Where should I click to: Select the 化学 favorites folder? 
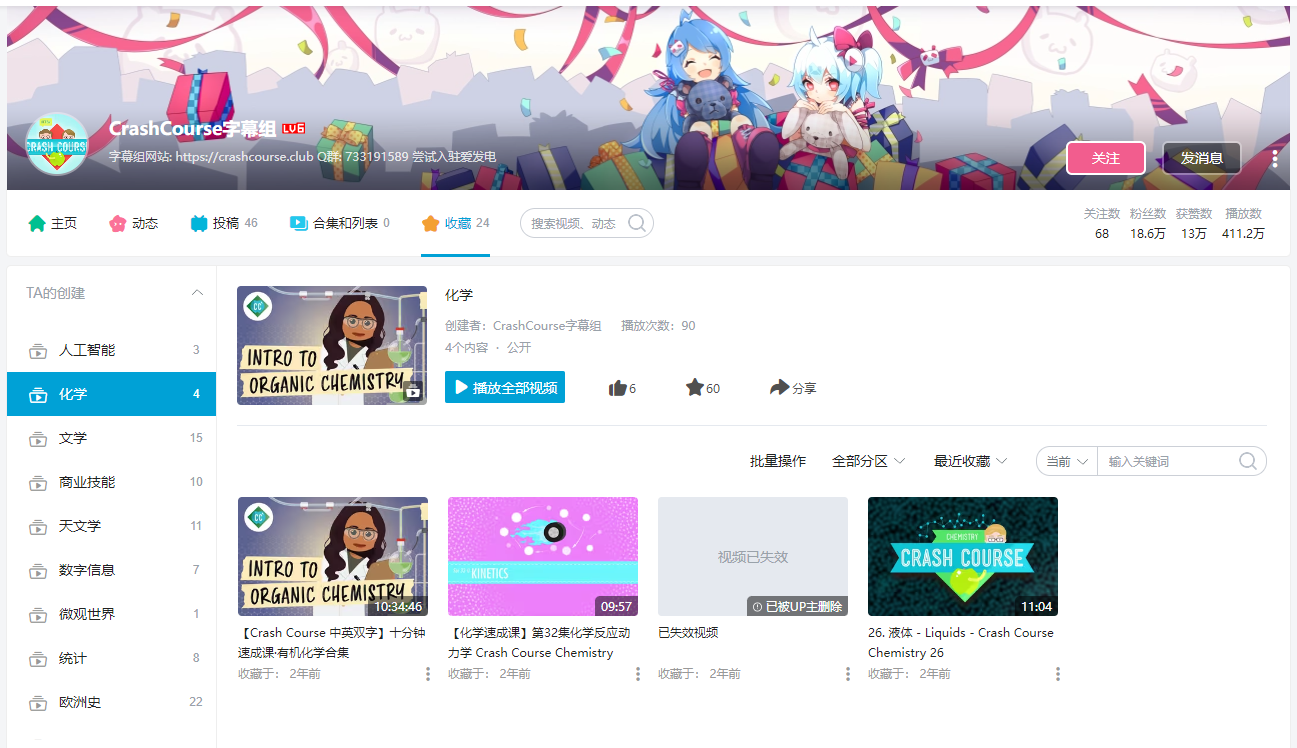coord(111,394)
